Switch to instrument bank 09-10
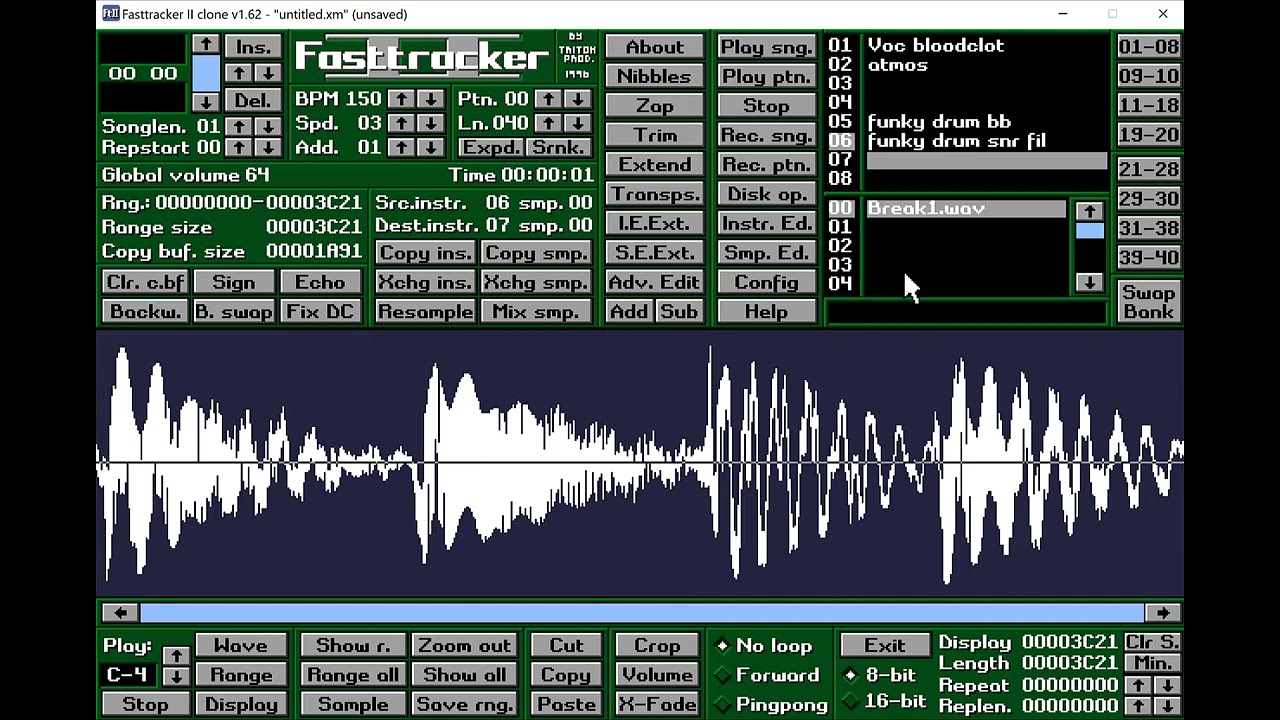Image resolution: width=1280 pixels, height=720 pixels. click(x=1148, y=76)
